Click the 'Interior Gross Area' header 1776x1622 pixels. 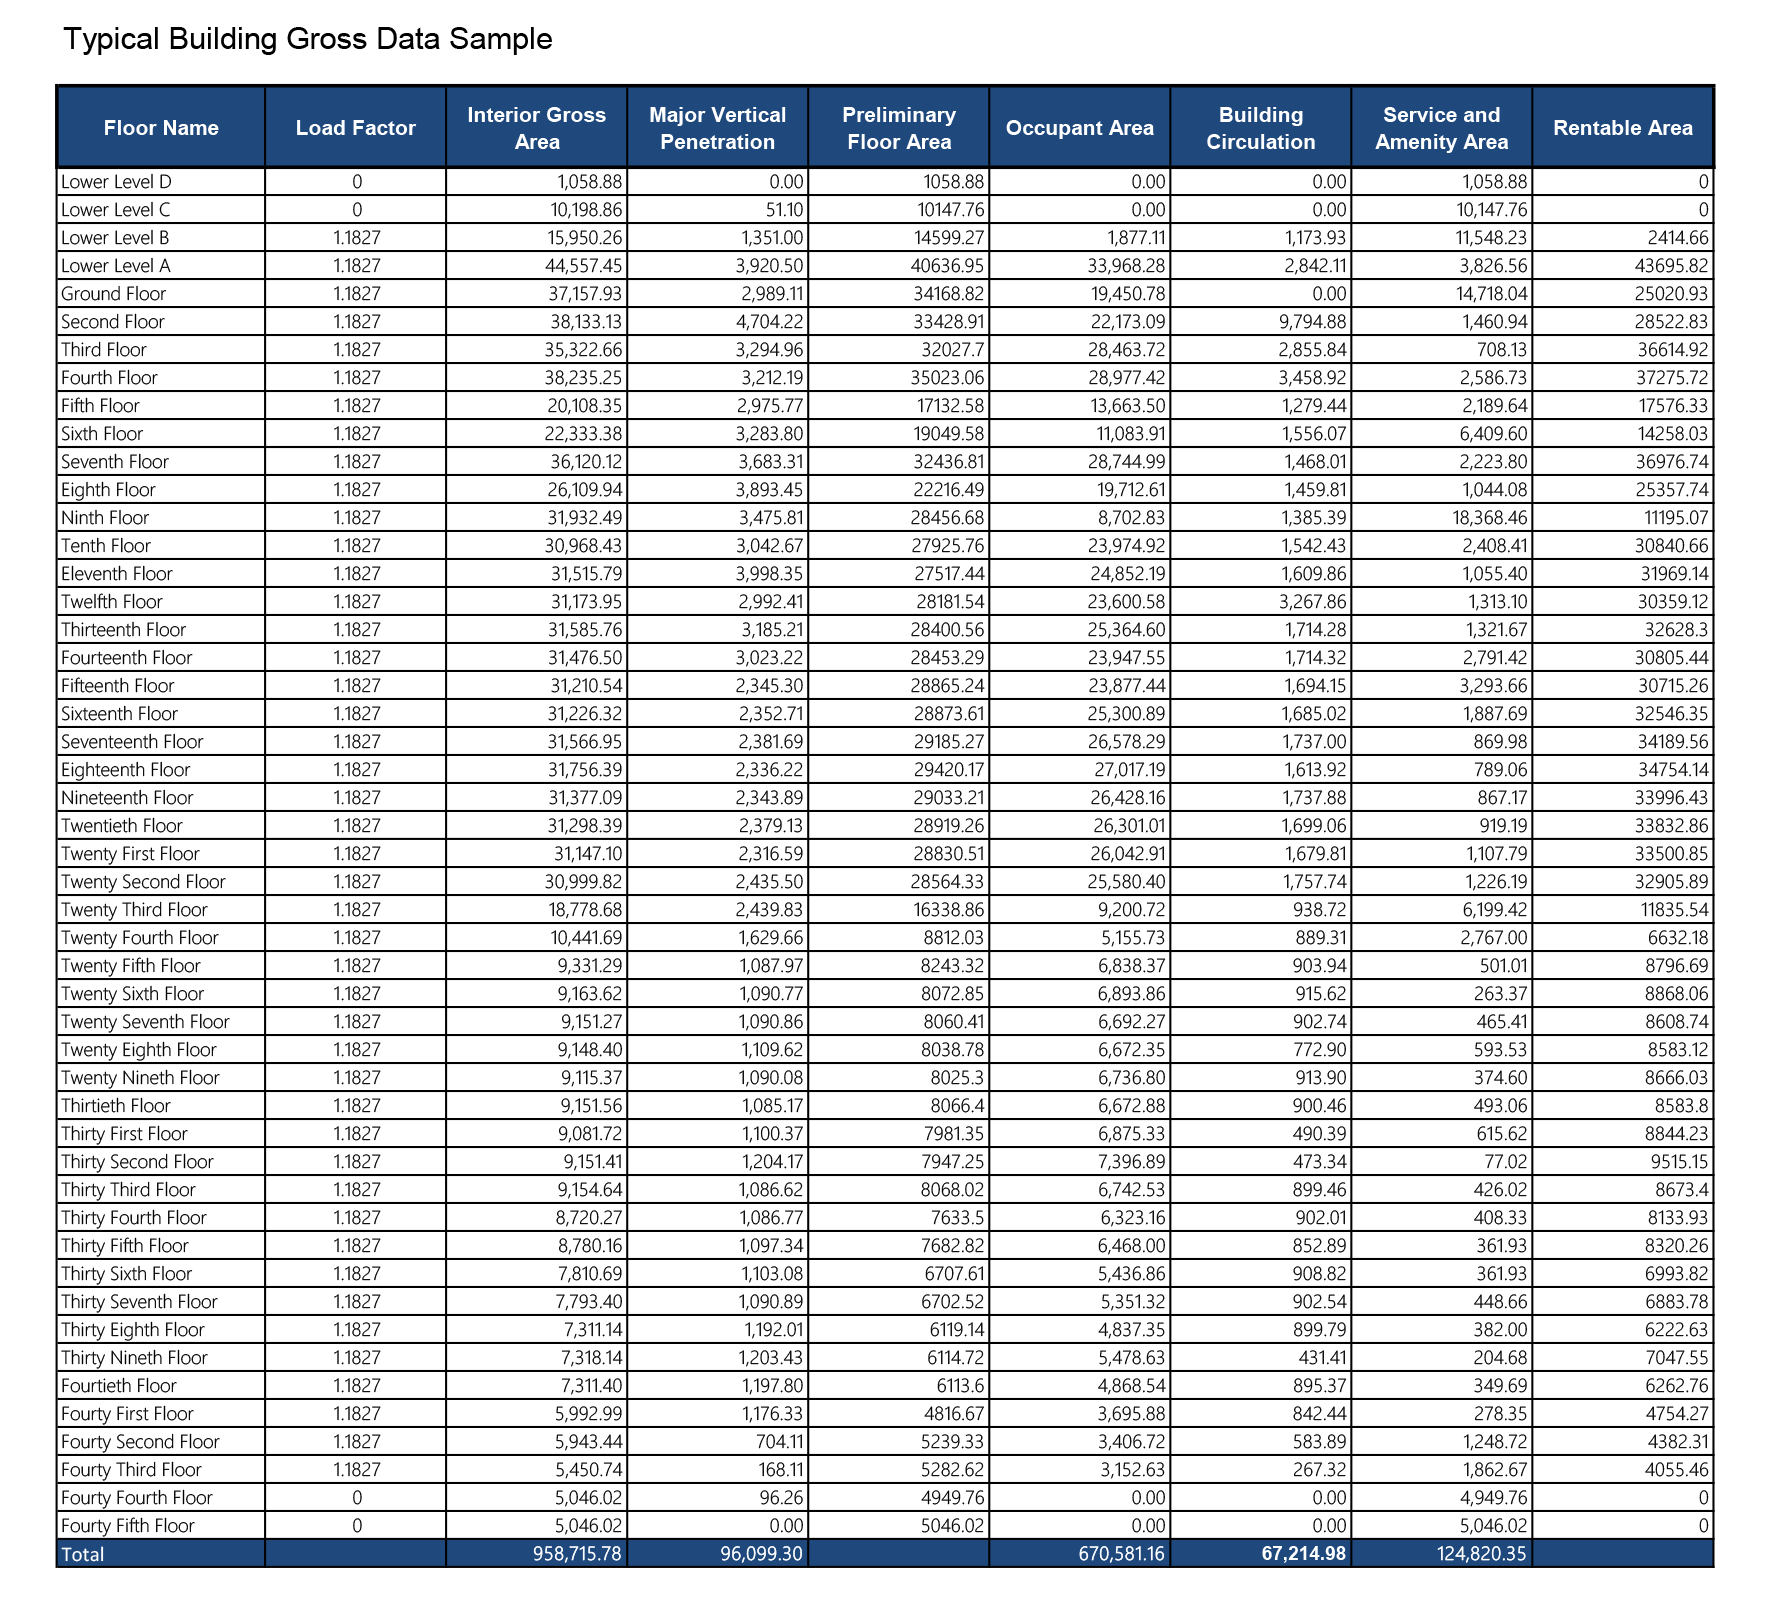coord(537,128)
